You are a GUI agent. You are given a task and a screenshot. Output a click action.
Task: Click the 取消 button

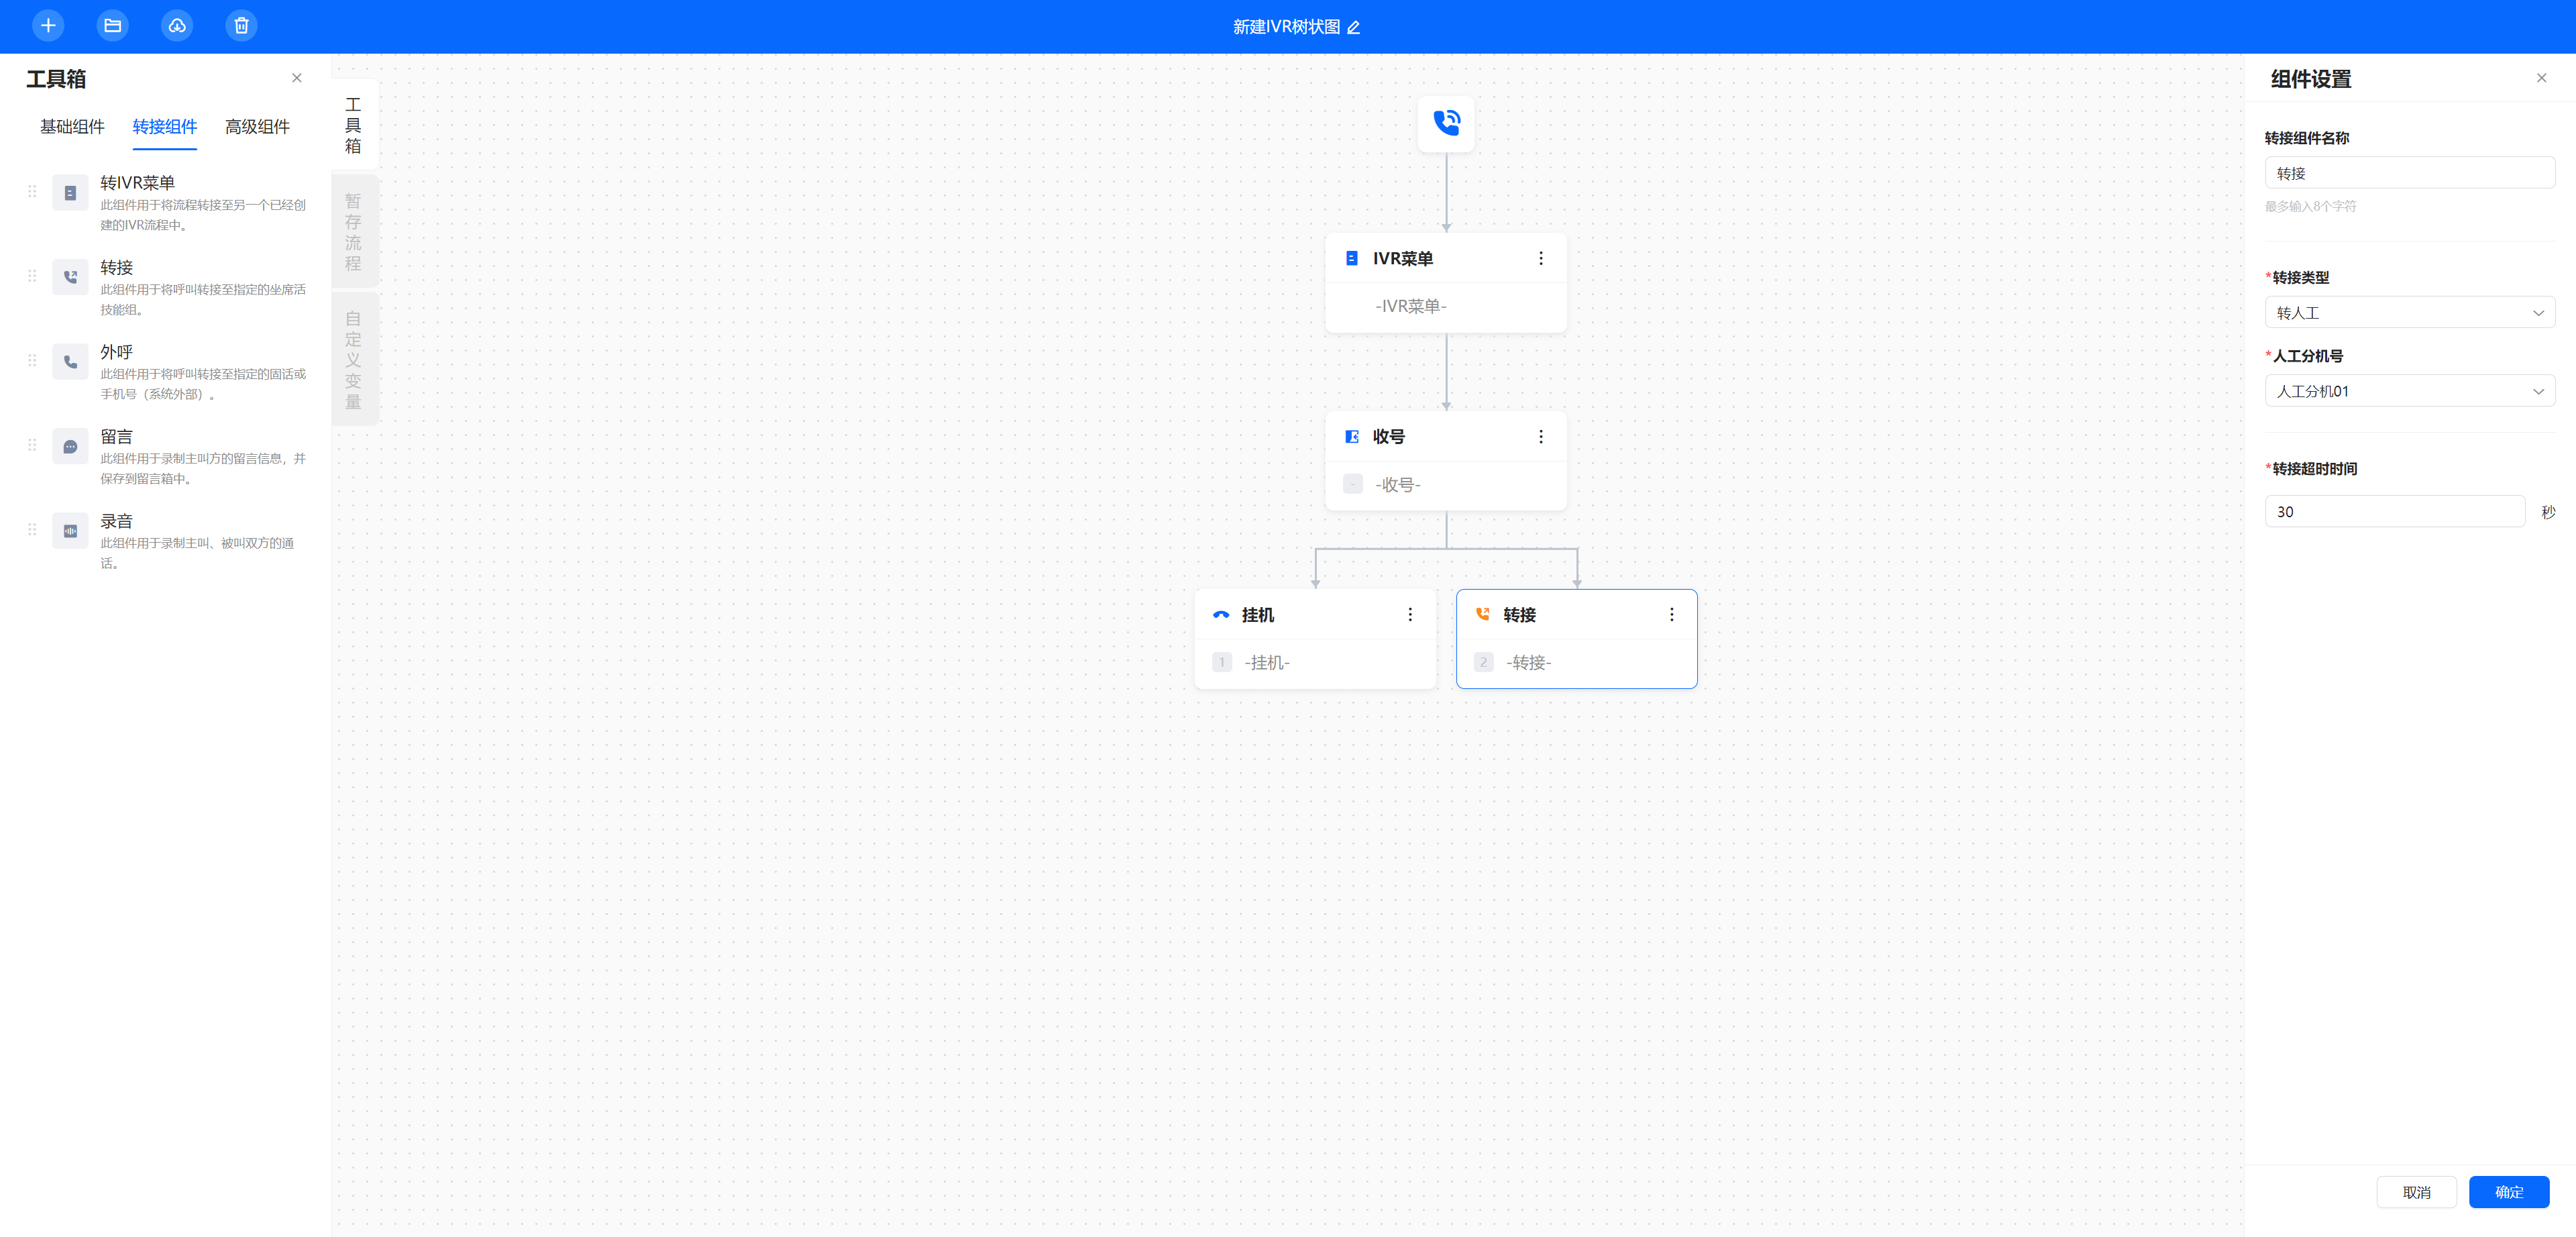[x=2416, y=1192]
